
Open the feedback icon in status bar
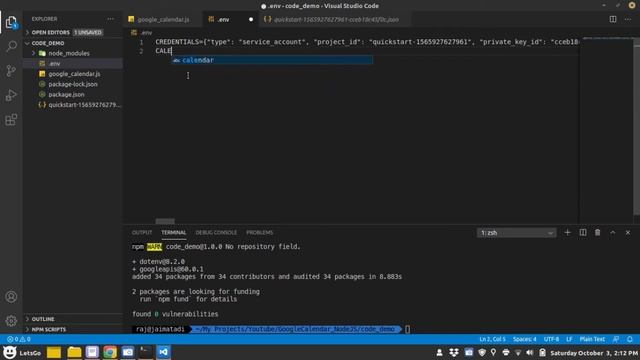(616, 339)
